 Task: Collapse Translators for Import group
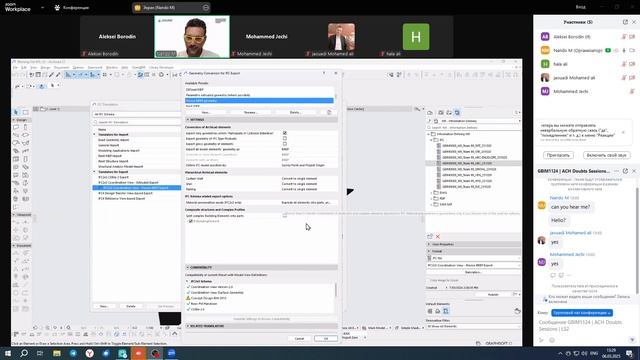(x=94, y=134)
